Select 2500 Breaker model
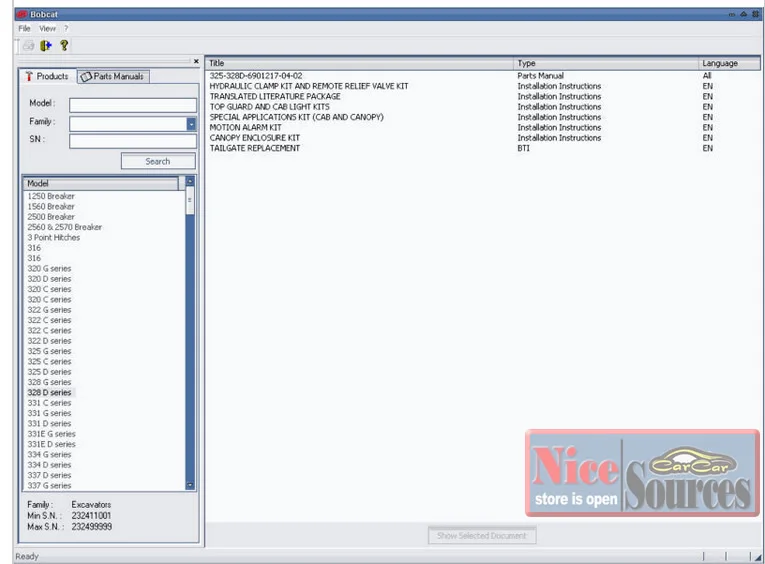Image resolution: width=765 pixels, height=564 pixels. [x=51, y=217]
